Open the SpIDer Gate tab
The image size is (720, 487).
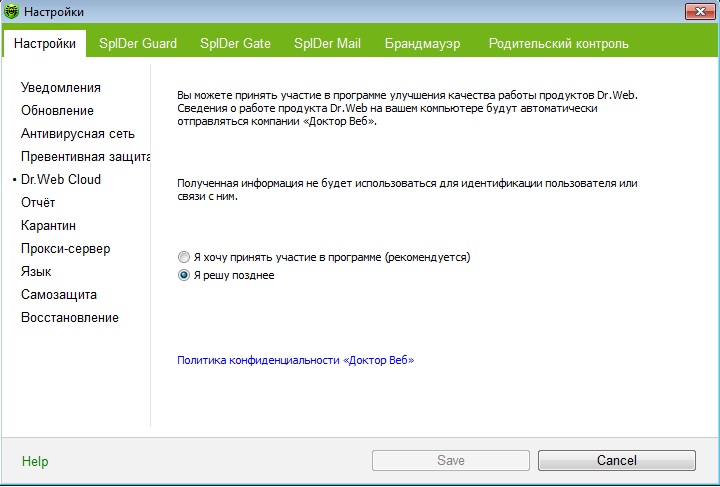(235, 44)
